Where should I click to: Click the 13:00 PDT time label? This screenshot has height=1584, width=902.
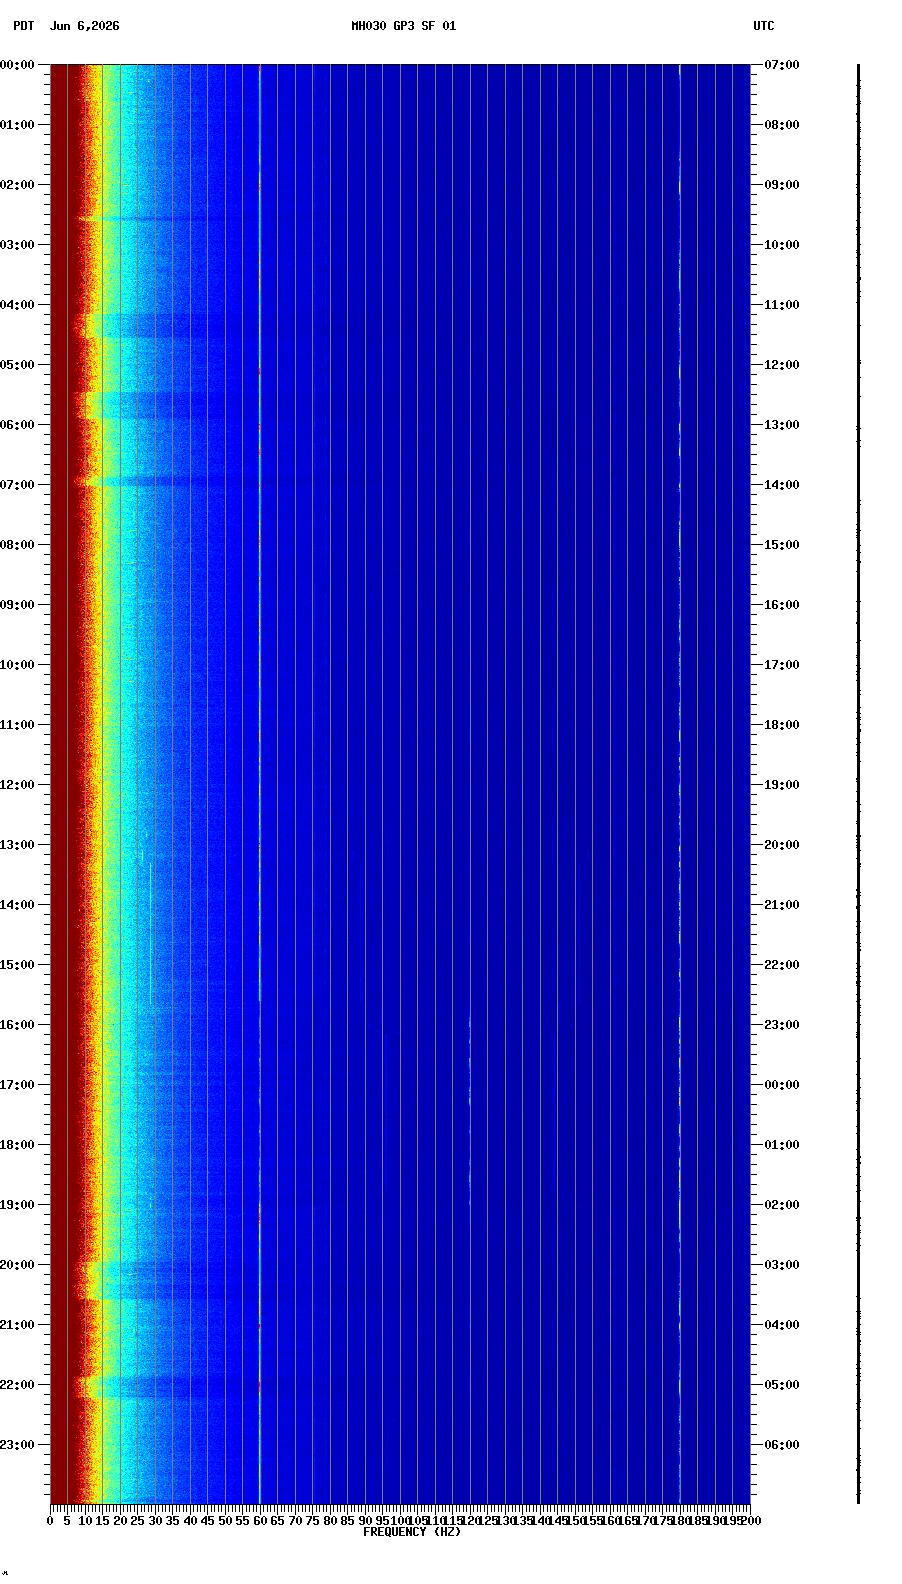click(17, 845)
